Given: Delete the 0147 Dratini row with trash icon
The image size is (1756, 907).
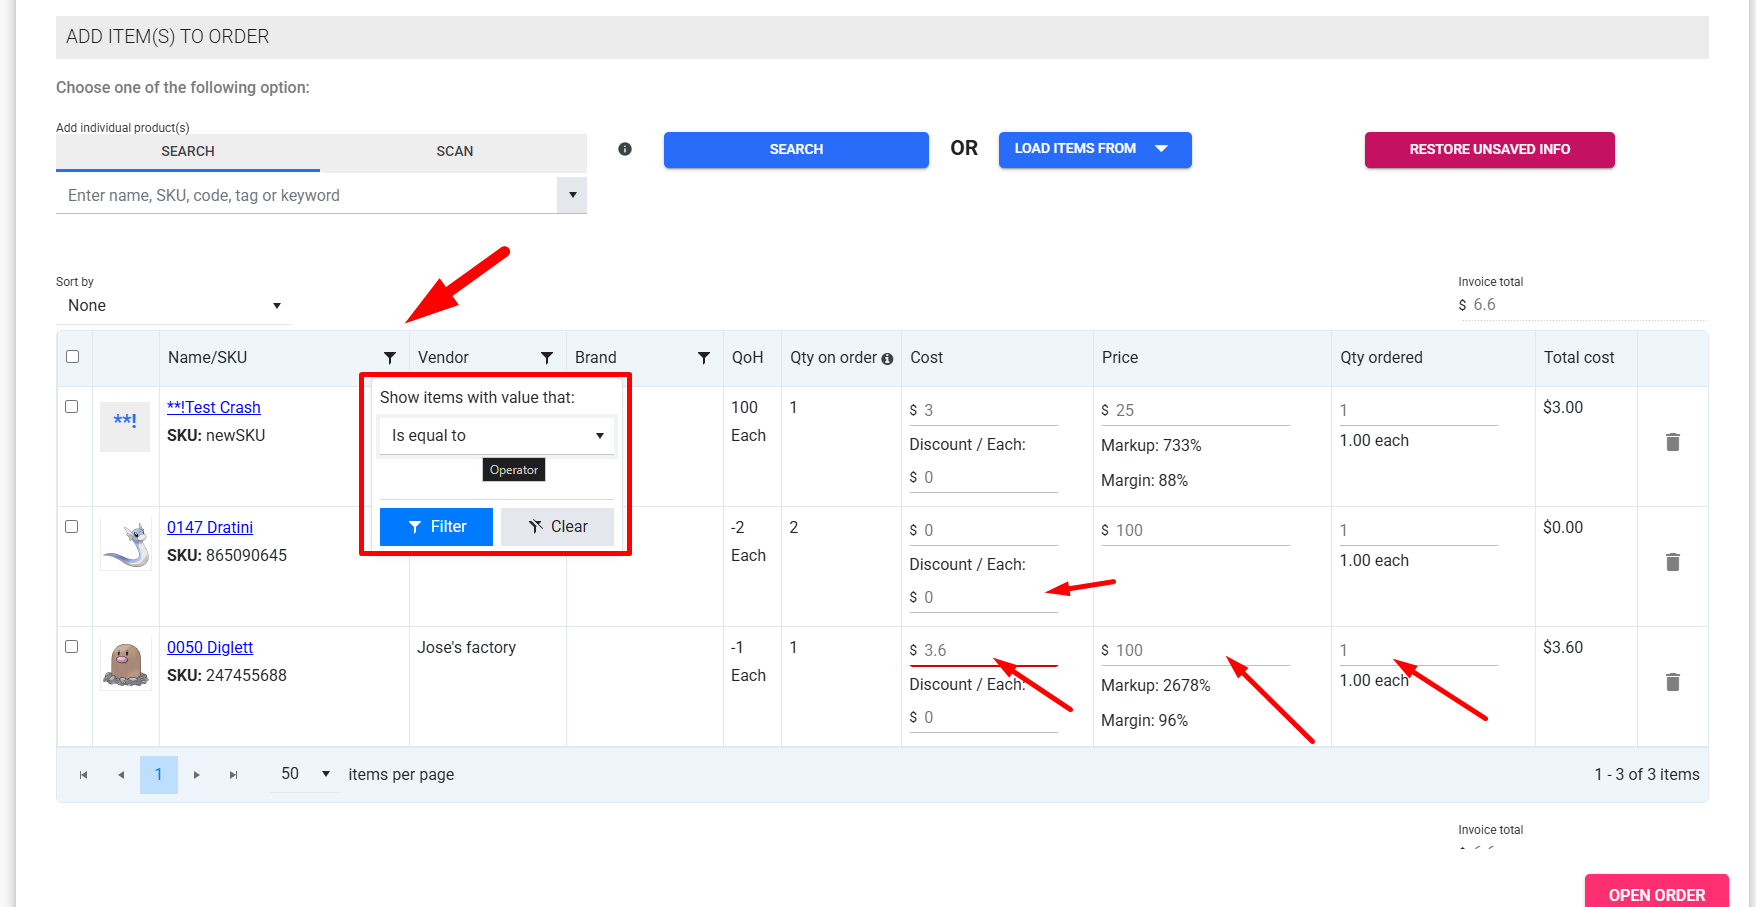Looking at the screenshot, I should [x=1672, y=562].
